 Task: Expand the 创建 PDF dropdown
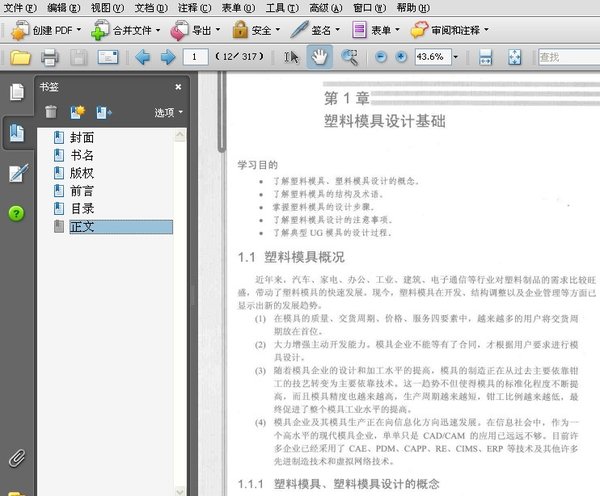coord(79,29)
